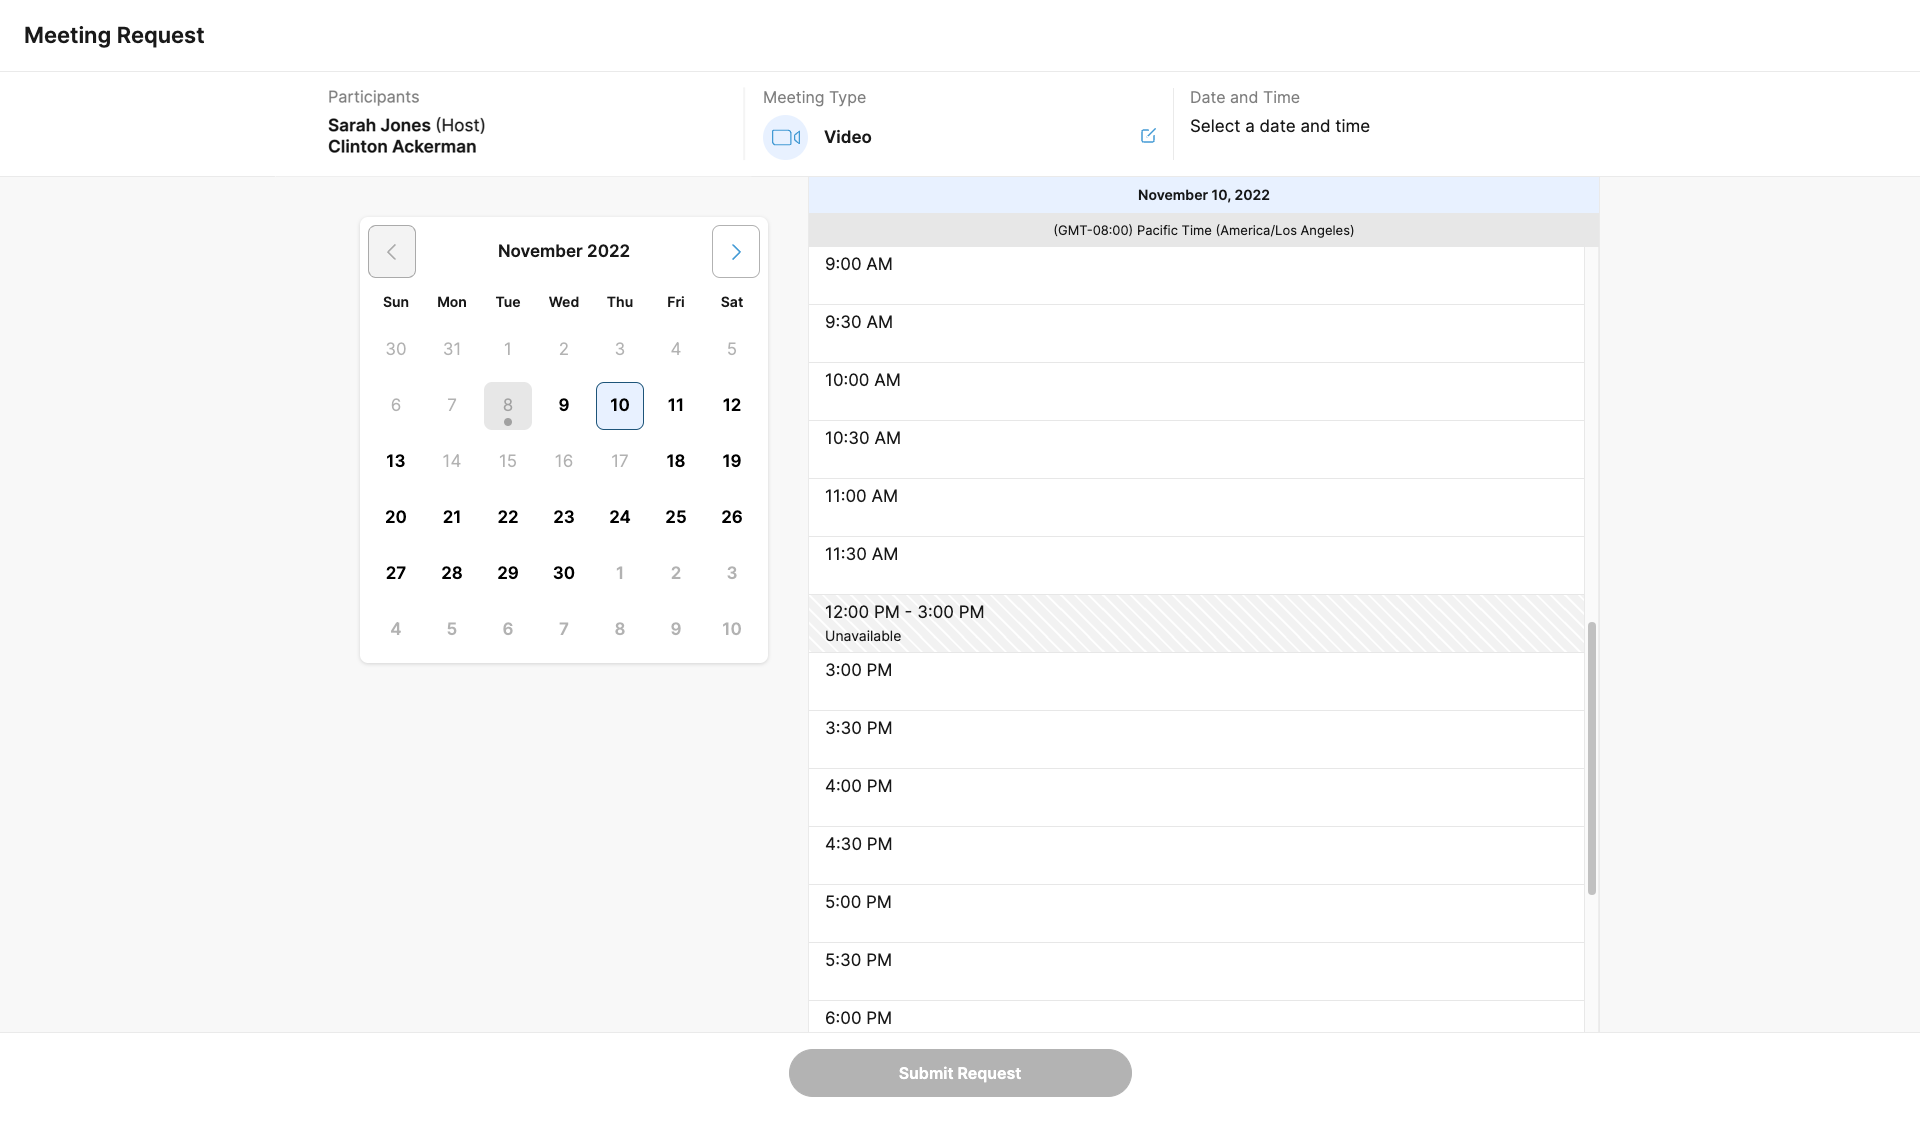Pick the 11:30 AM time slot

pos(1196,565)
